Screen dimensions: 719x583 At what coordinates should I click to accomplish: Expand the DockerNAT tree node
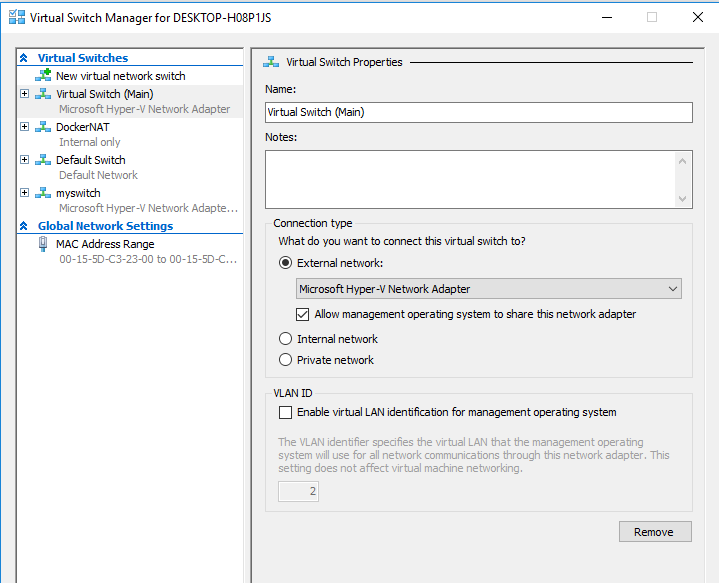pyautogui.click(x=25, y=127)
